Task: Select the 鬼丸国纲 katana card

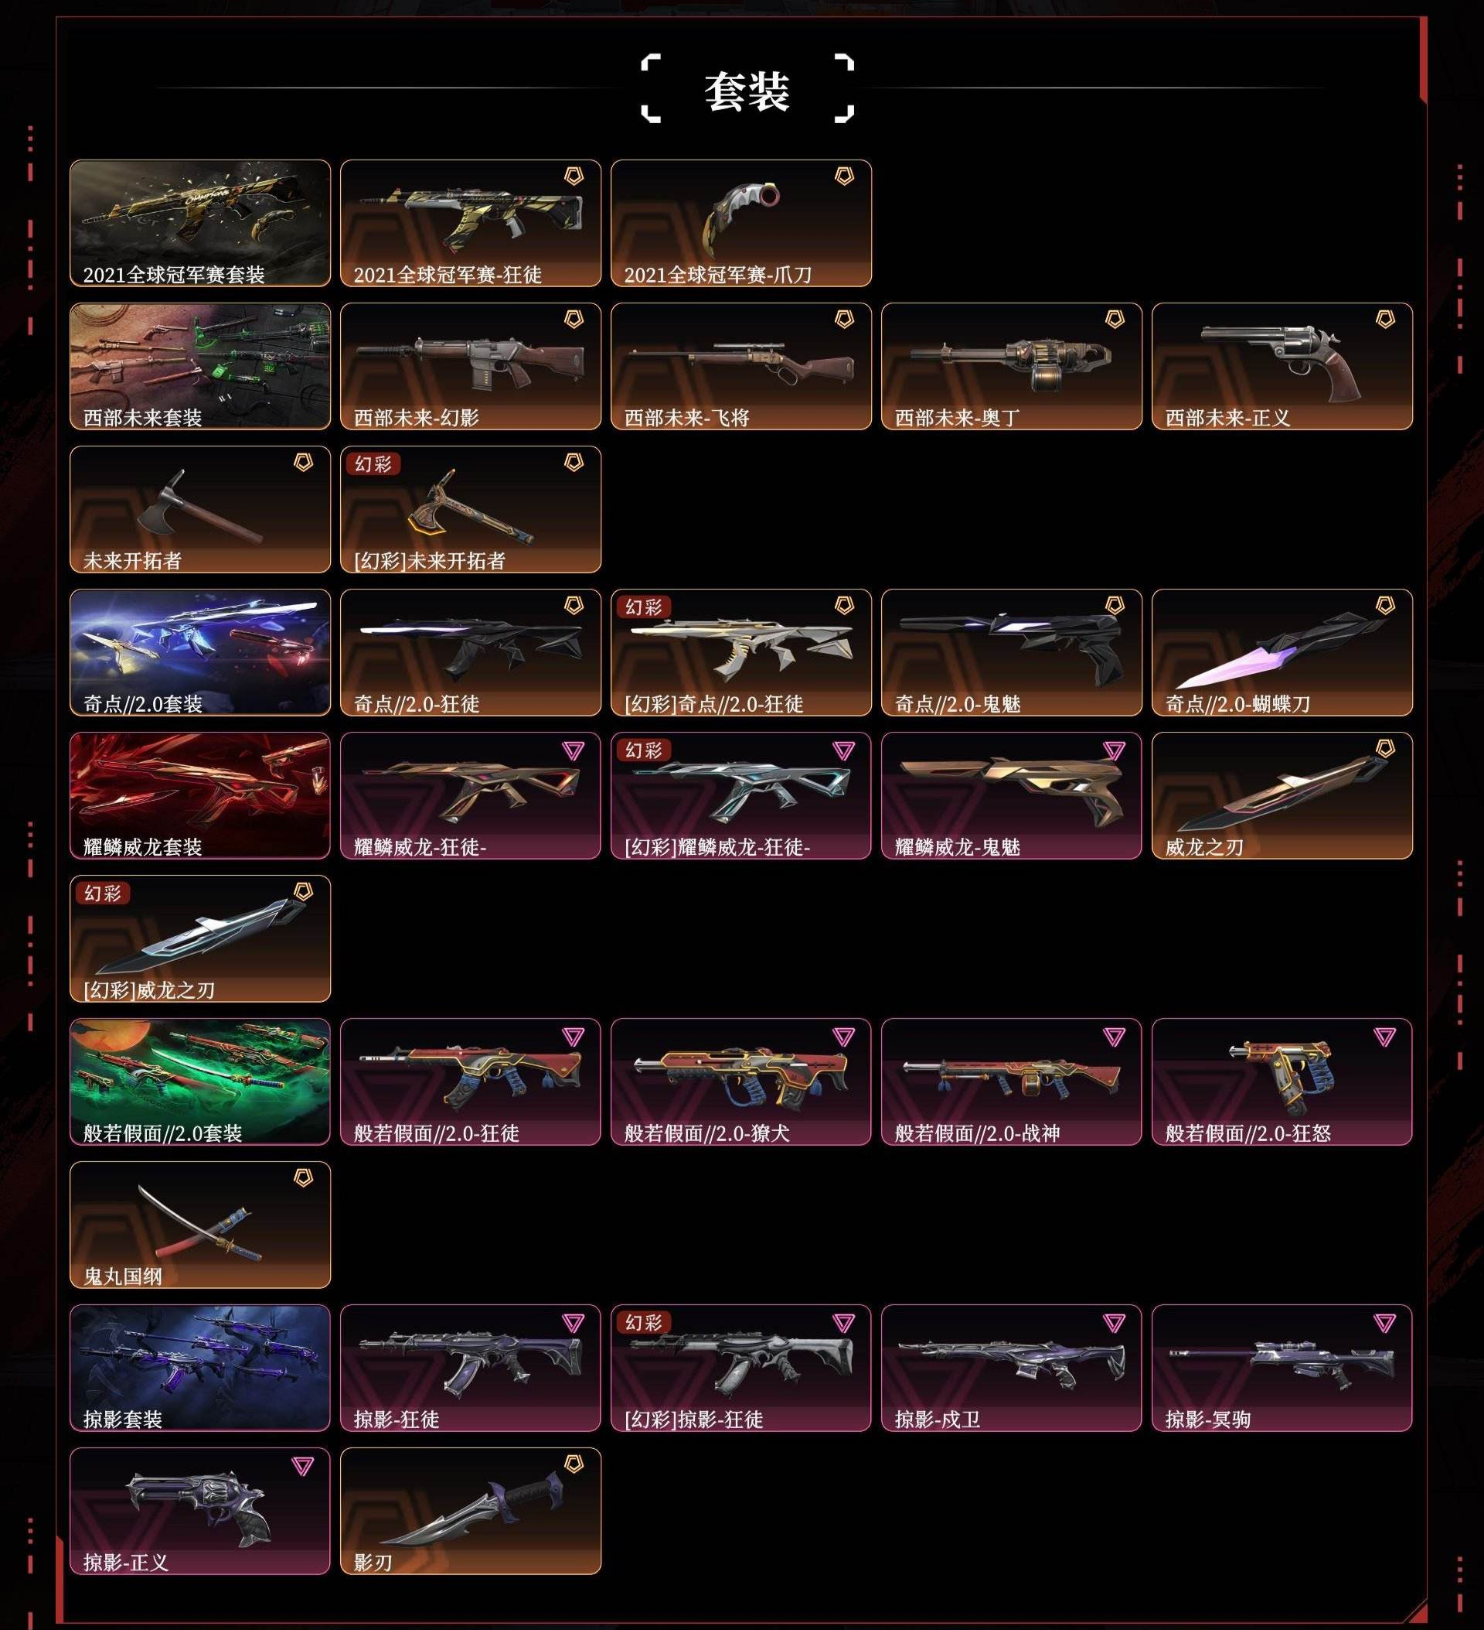Action: (x=200, y=1224)
